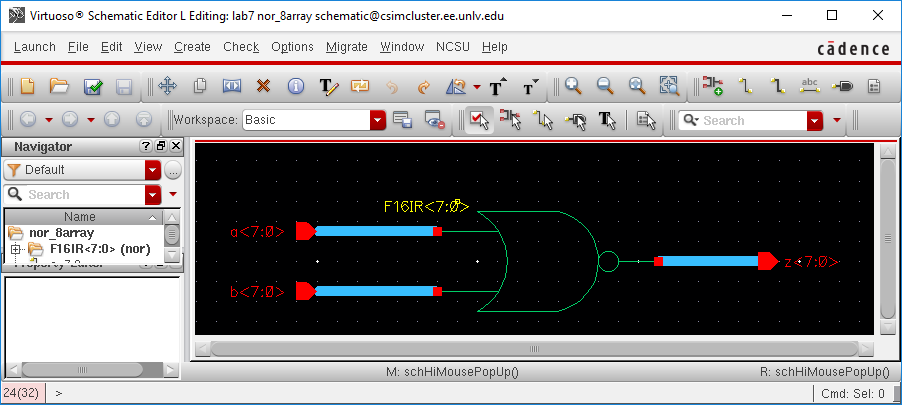Select the Stretch tool icon

tap(232, 87)
